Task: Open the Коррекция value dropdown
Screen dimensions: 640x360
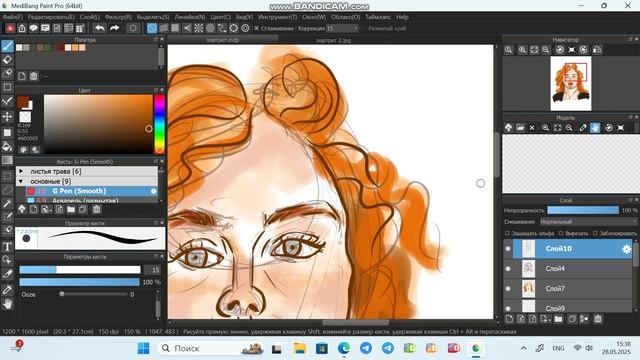Action: [342, 28]
